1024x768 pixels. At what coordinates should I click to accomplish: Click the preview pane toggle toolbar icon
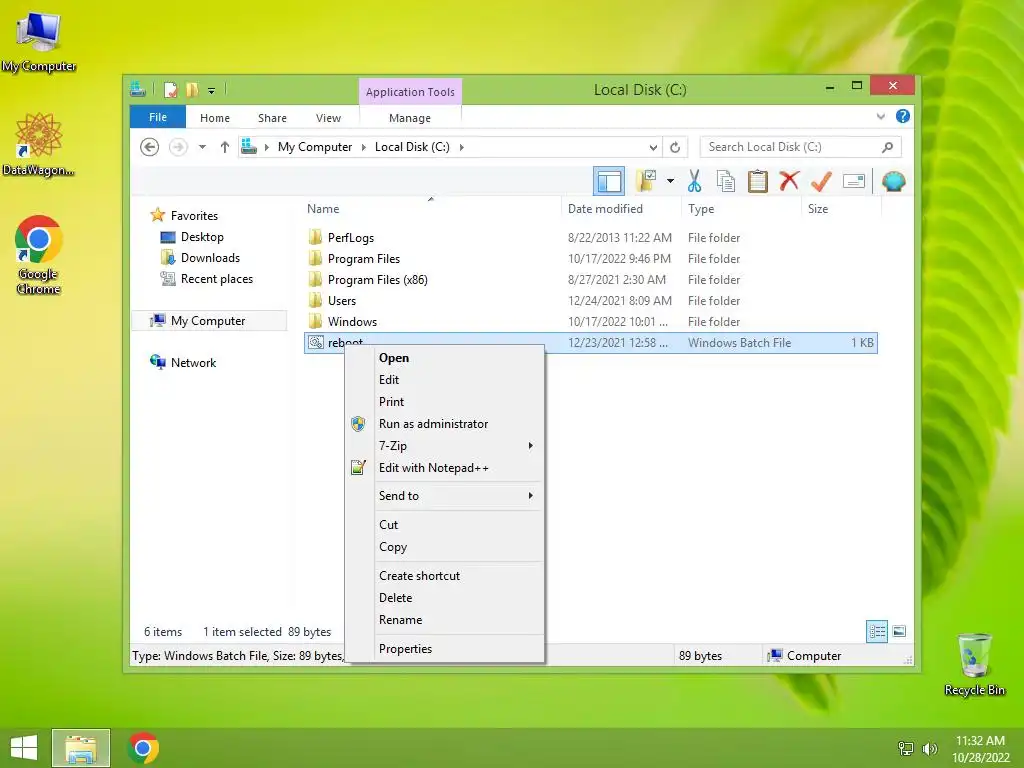pos(609,182)
